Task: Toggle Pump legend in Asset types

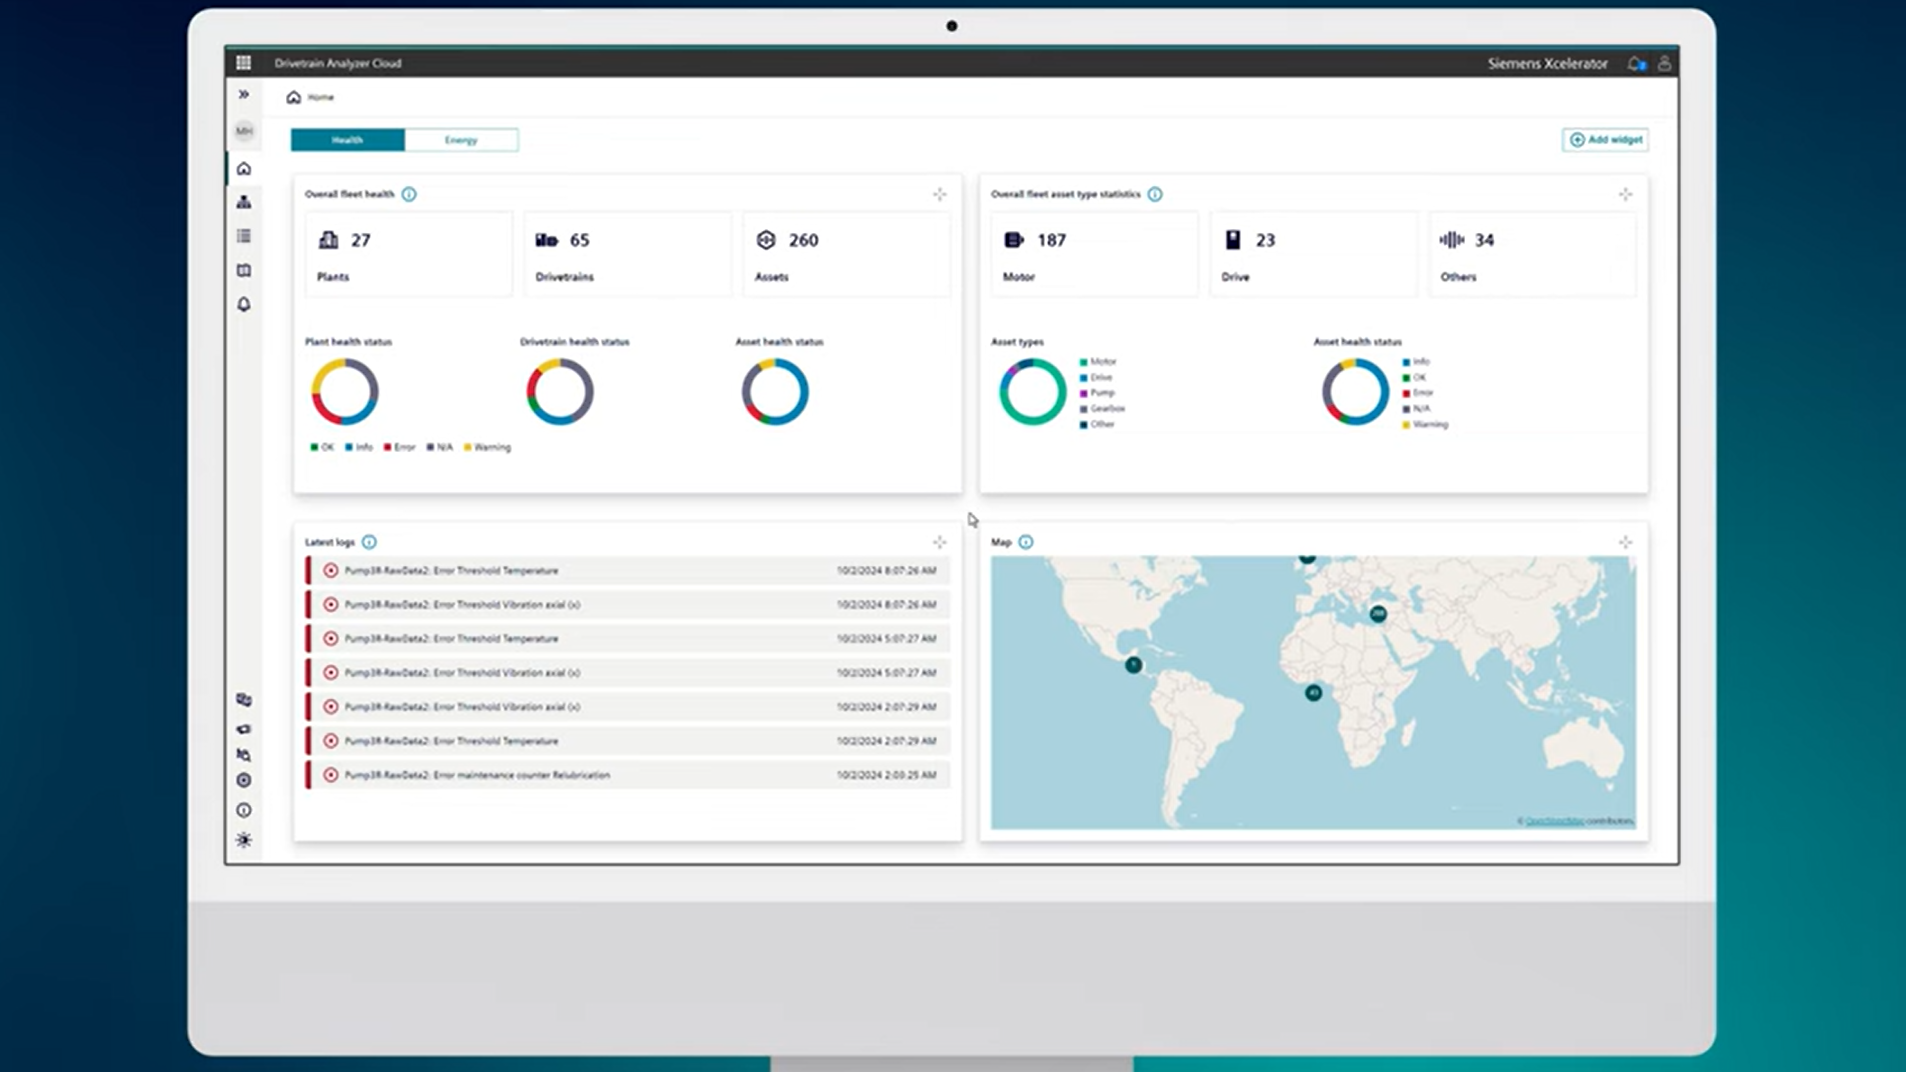Action: 1097,393
